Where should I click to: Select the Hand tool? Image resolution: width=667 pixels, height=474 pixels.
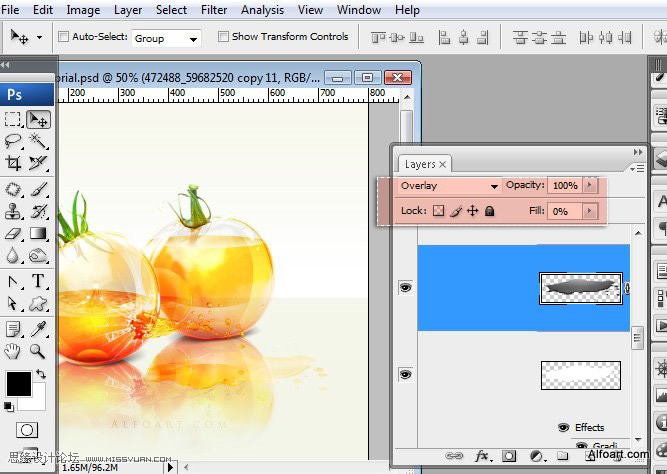[x=14, y=351]
